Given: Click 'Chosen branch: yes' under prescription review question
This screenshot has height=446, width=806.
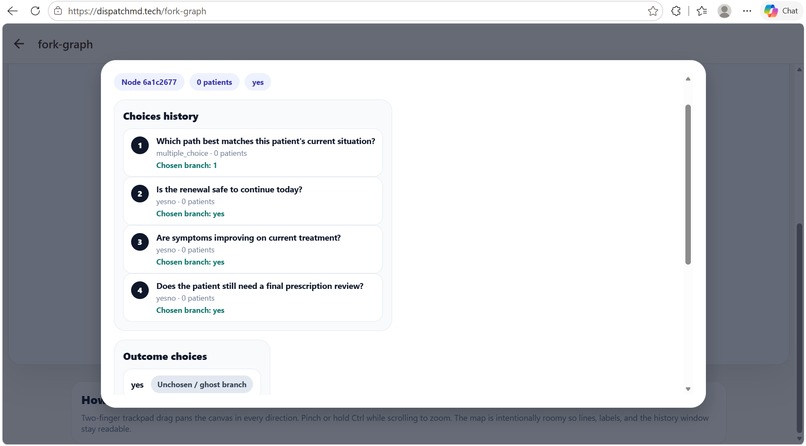Looking at the screenshot, I should 190,310.
